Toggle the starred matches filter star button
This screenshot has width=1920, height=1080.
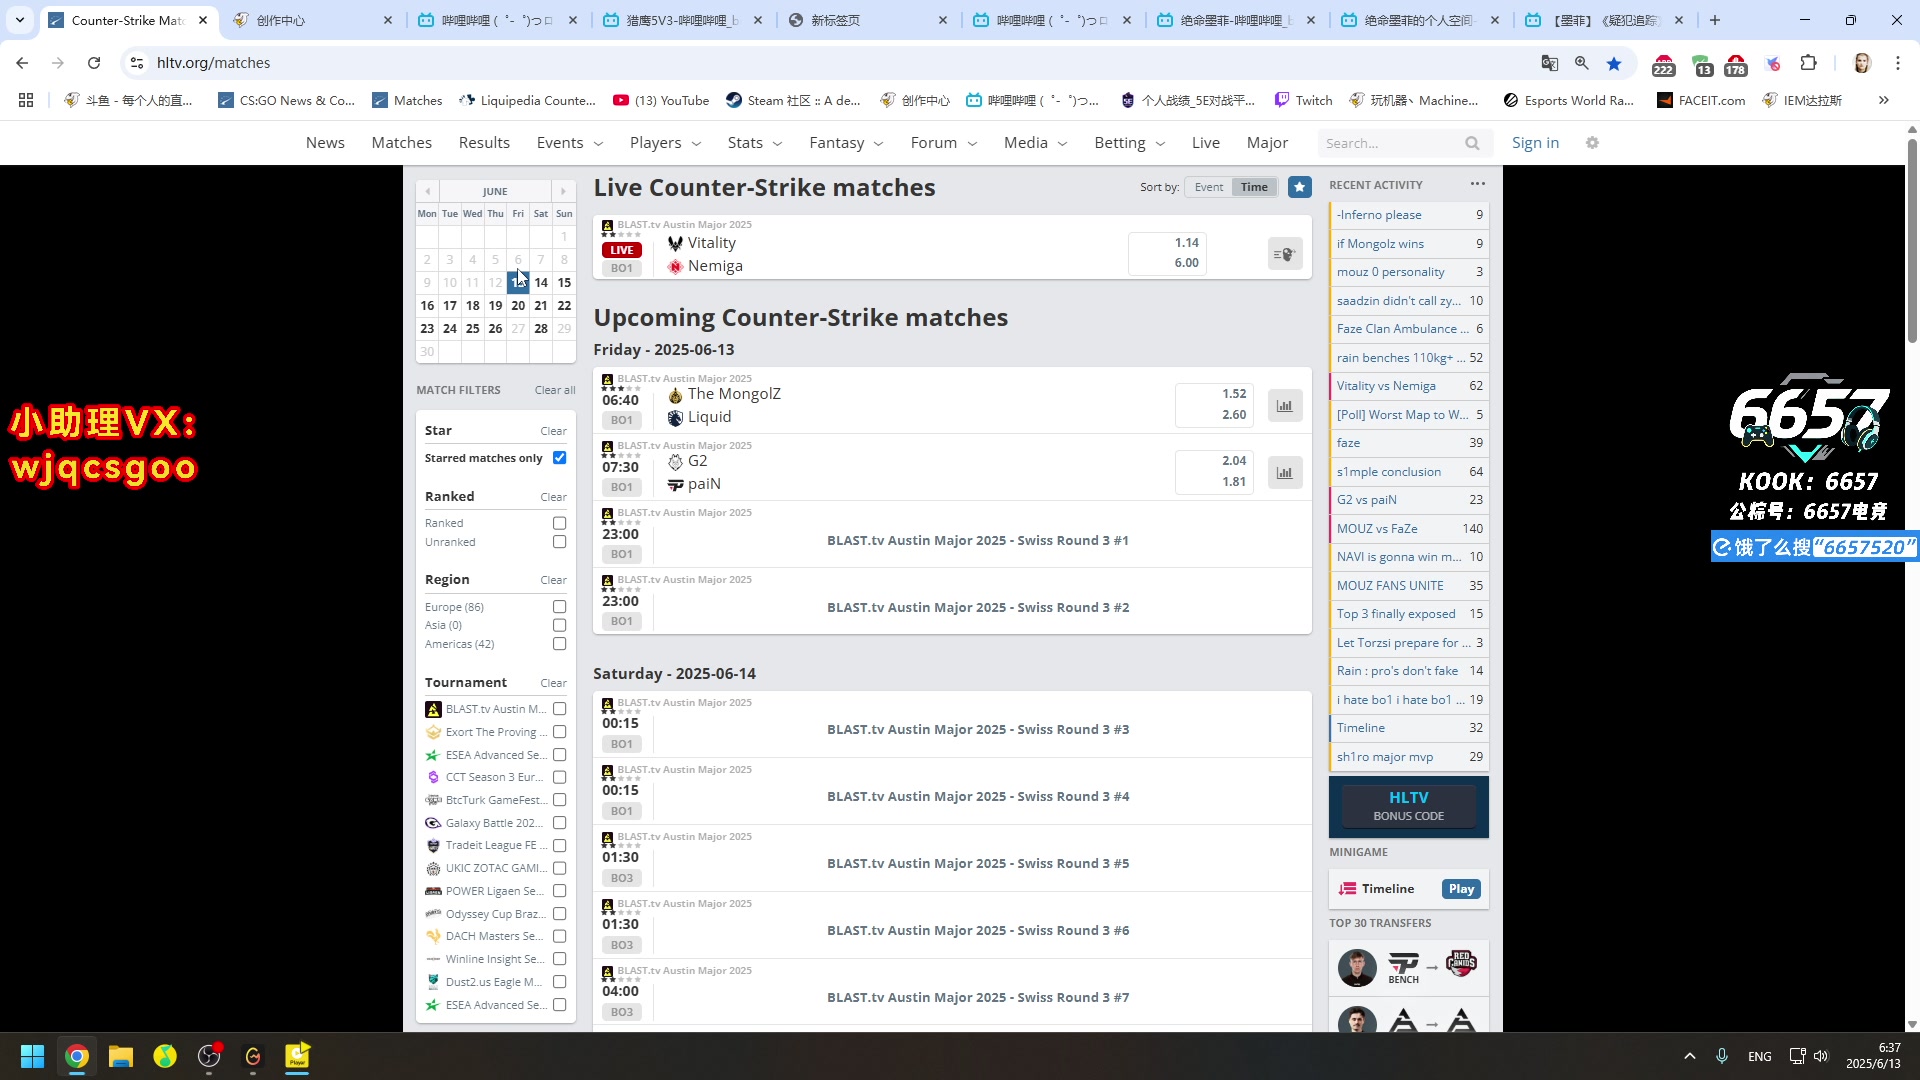coord(1300,187)
